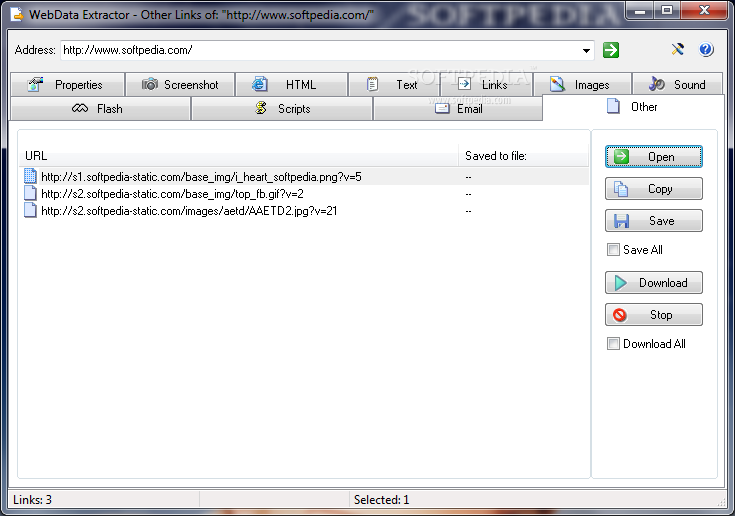Switch to the Scripts tab
Viewport: 735px width, 516px height.
click(x=282, y=109)
